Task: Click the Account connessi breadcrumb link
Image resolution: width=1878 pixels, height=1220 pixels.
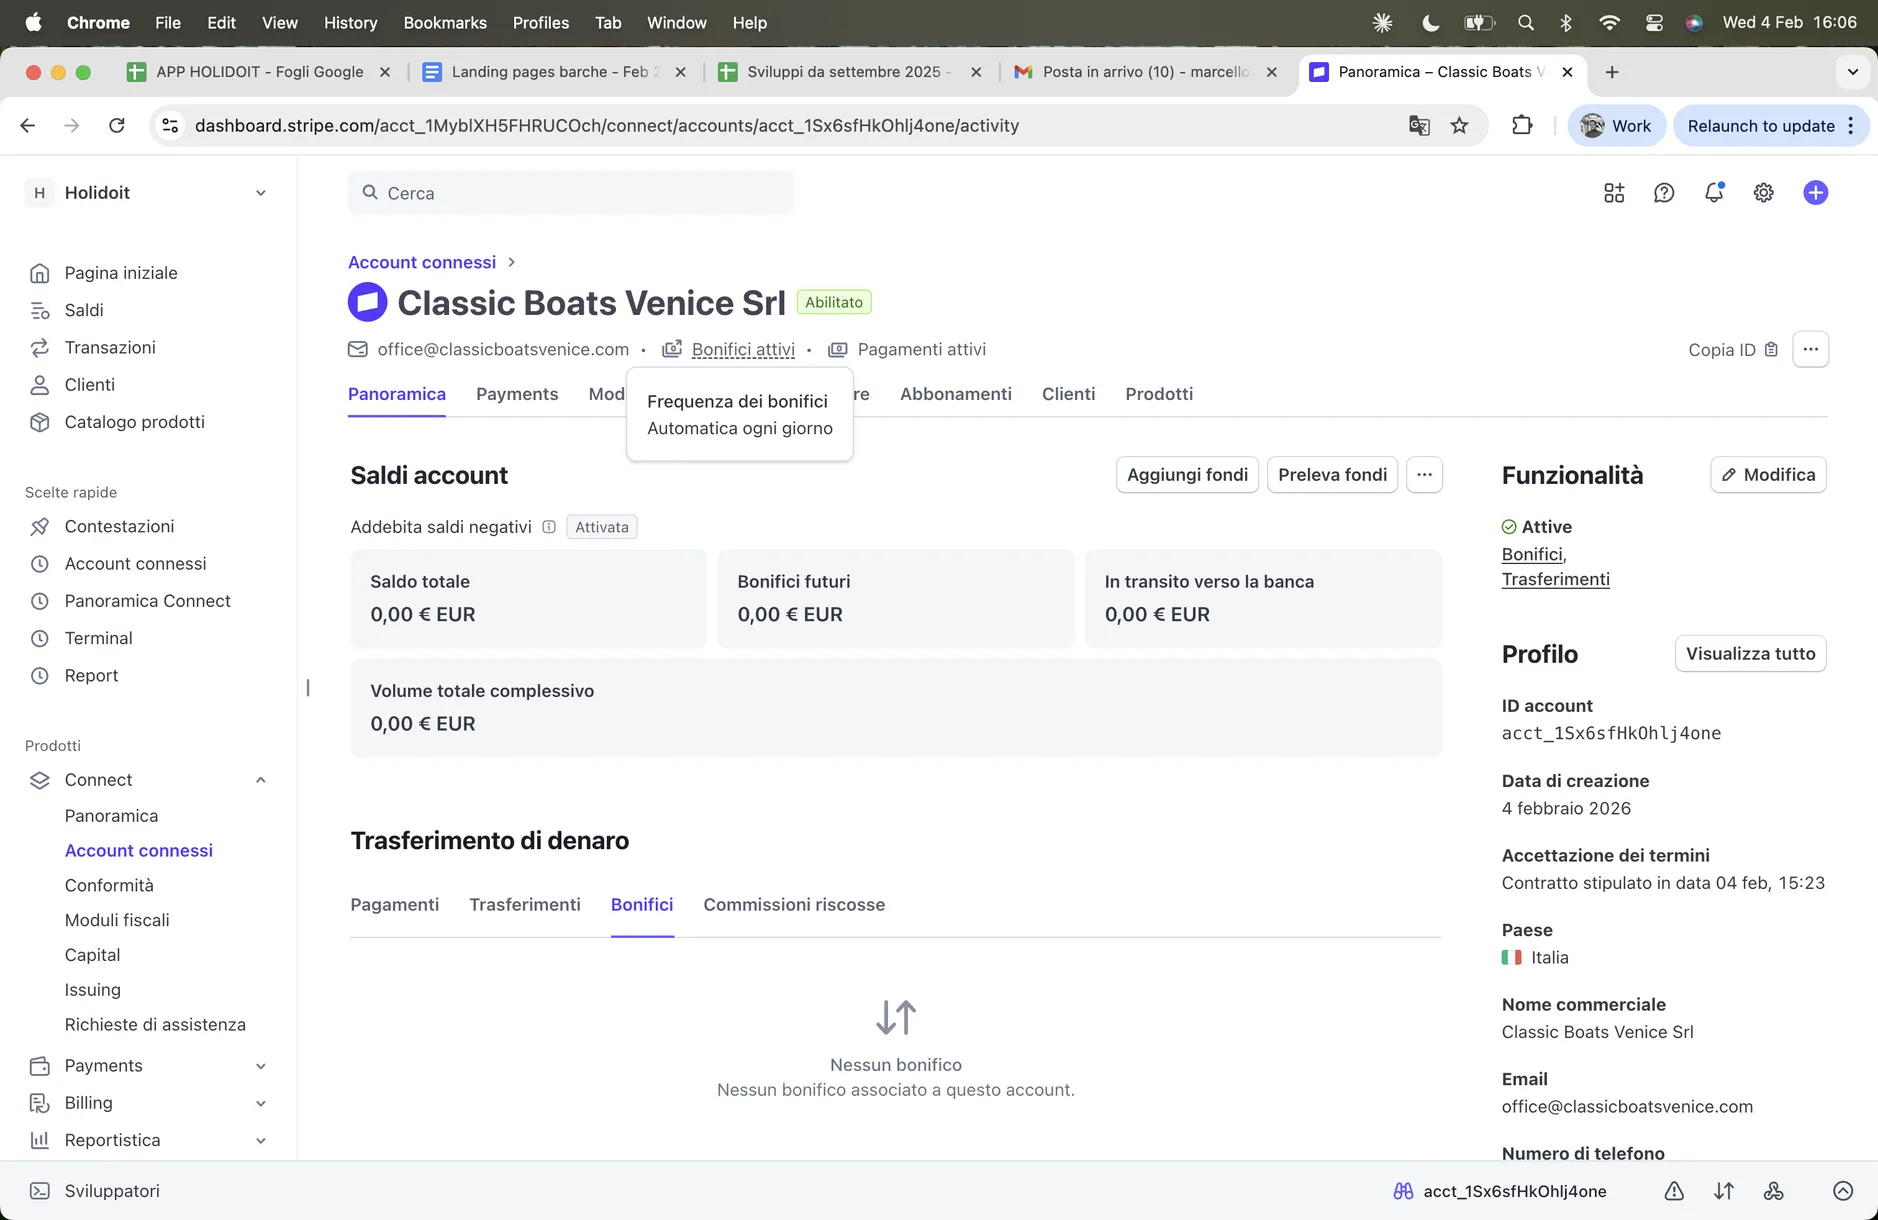Action: (x=421, y=262)
